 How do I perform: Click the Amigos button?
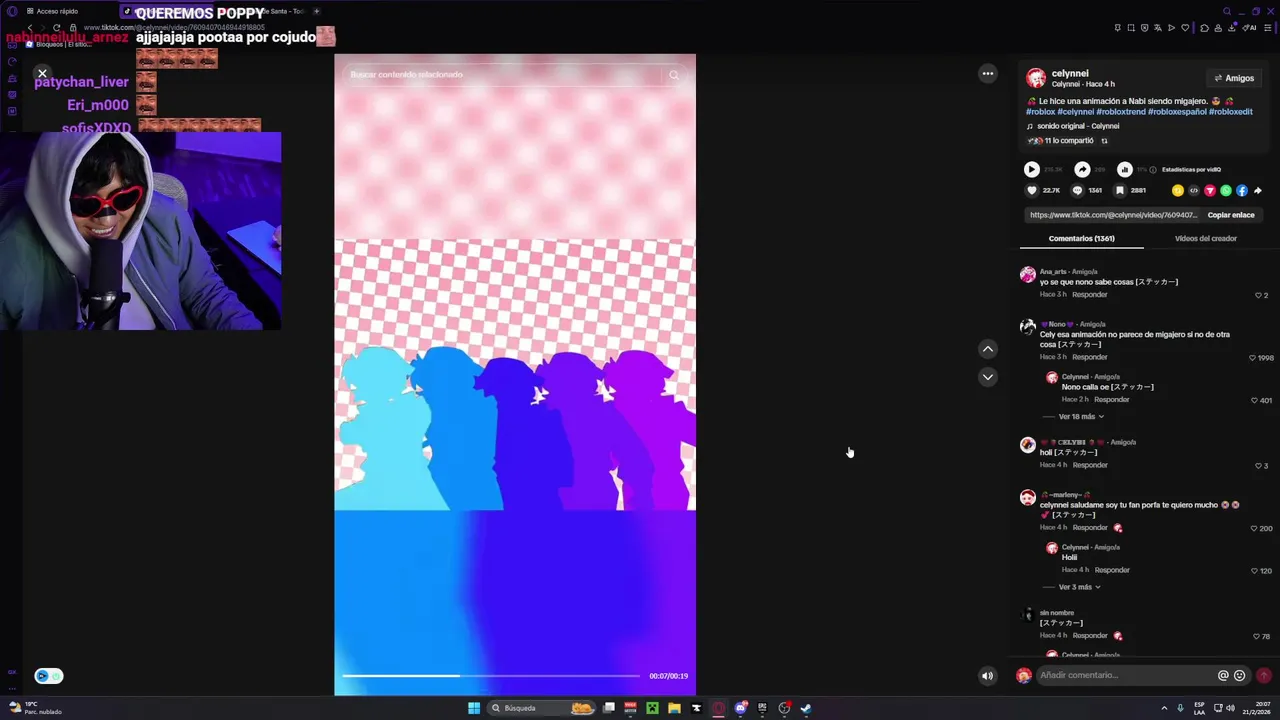coord(1234,78)
